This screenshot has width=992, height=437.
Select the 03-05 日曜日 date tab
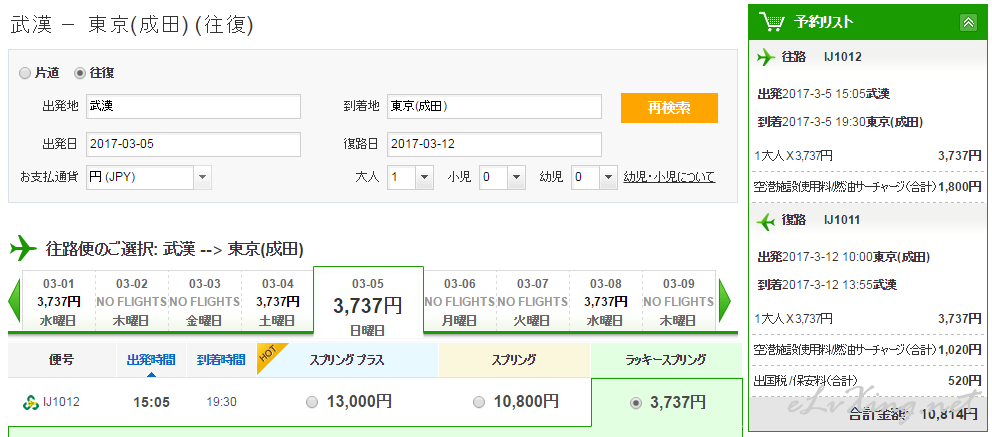[368, 303]
